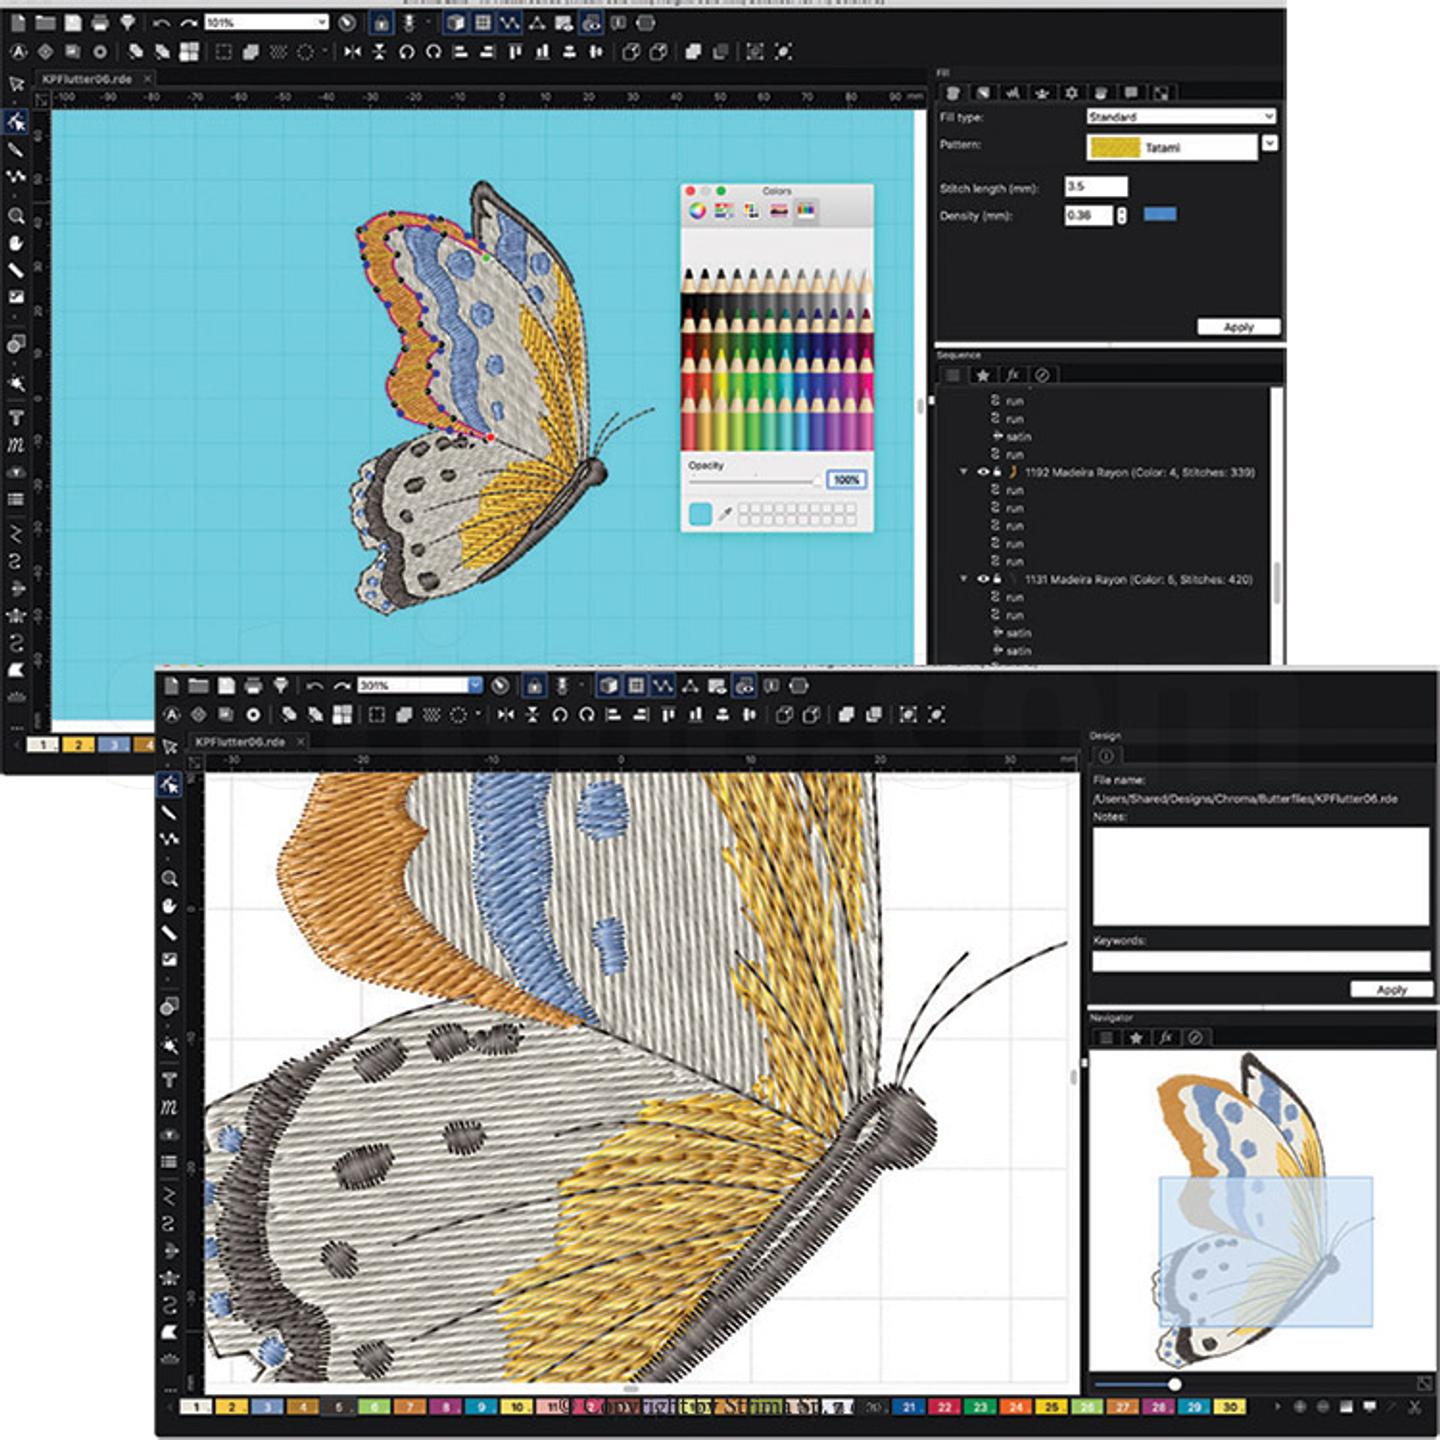
Task: Open the zoom level dropdown showing 301%
Action: (475, 686)
